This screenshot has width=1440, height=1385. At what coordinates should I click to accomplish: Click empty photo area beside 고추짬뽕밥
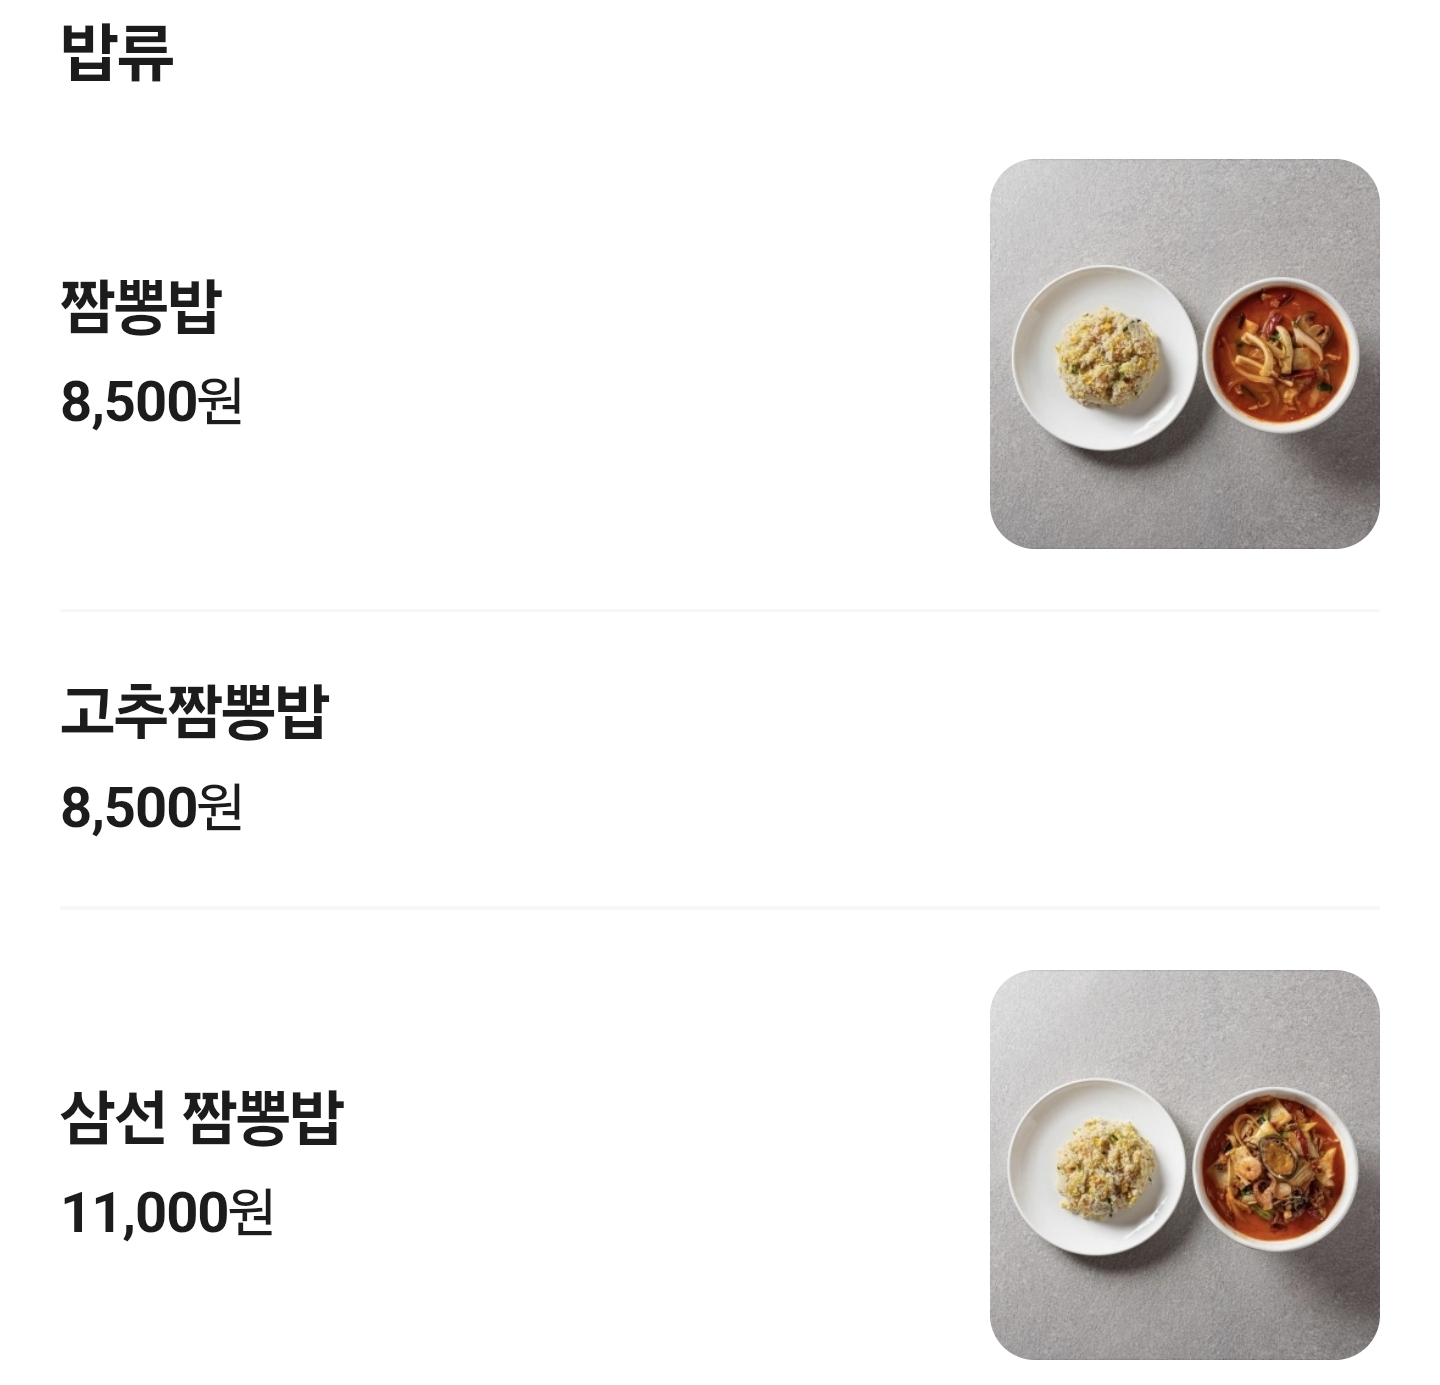point(1184,758)
